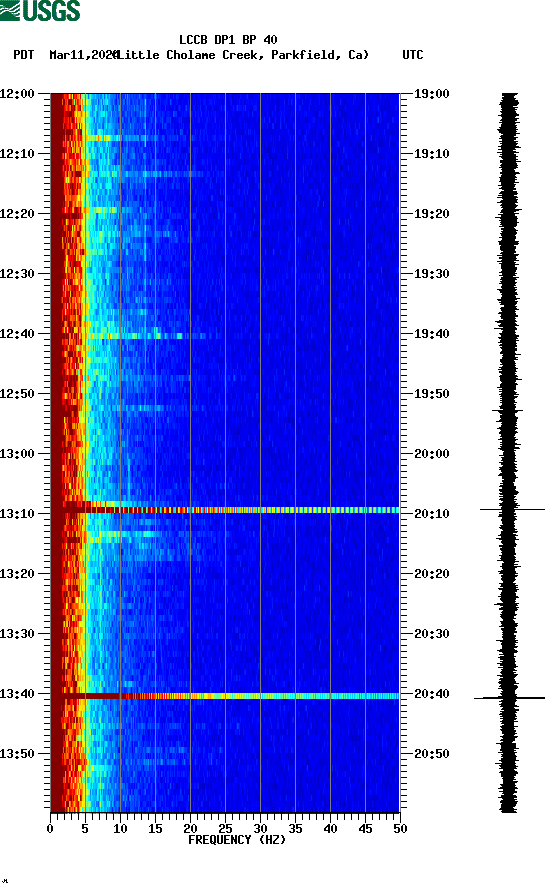Click the '50' frequency axis label
552x892 pixels.
(400, 829)
